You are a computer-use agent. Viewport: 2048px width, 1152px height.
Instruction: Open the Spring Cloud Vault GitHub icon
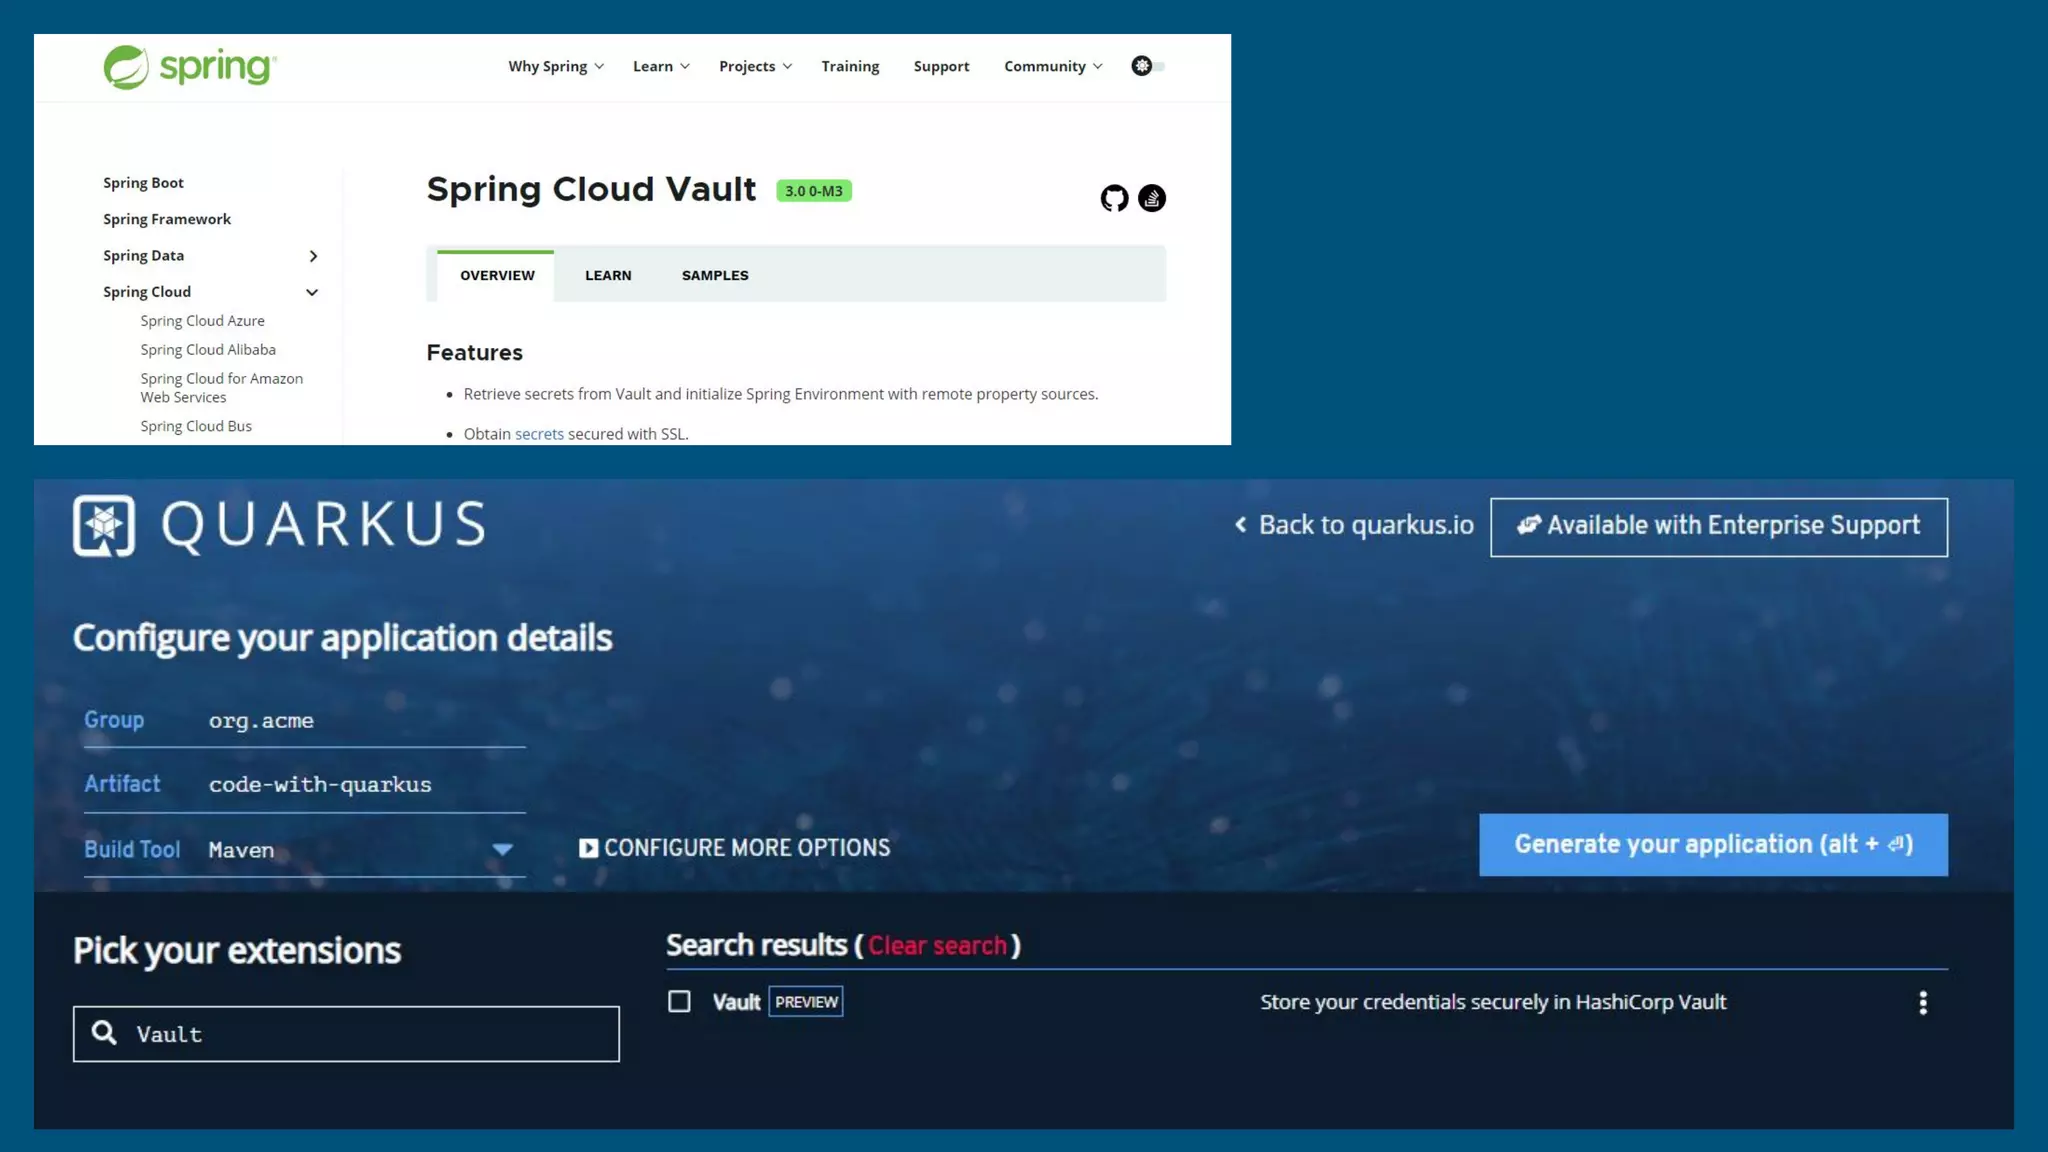point(1114,198)
